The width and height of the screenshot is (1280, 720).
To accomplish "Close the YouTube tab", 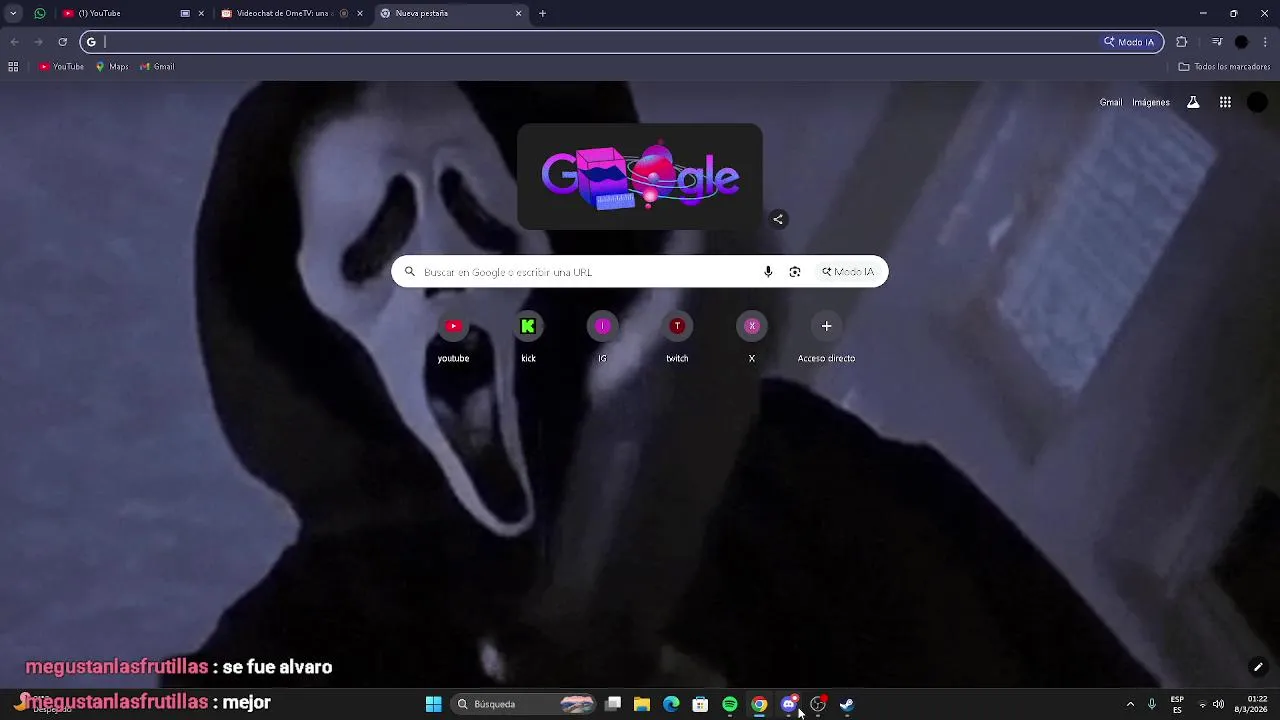I will 201,13.
